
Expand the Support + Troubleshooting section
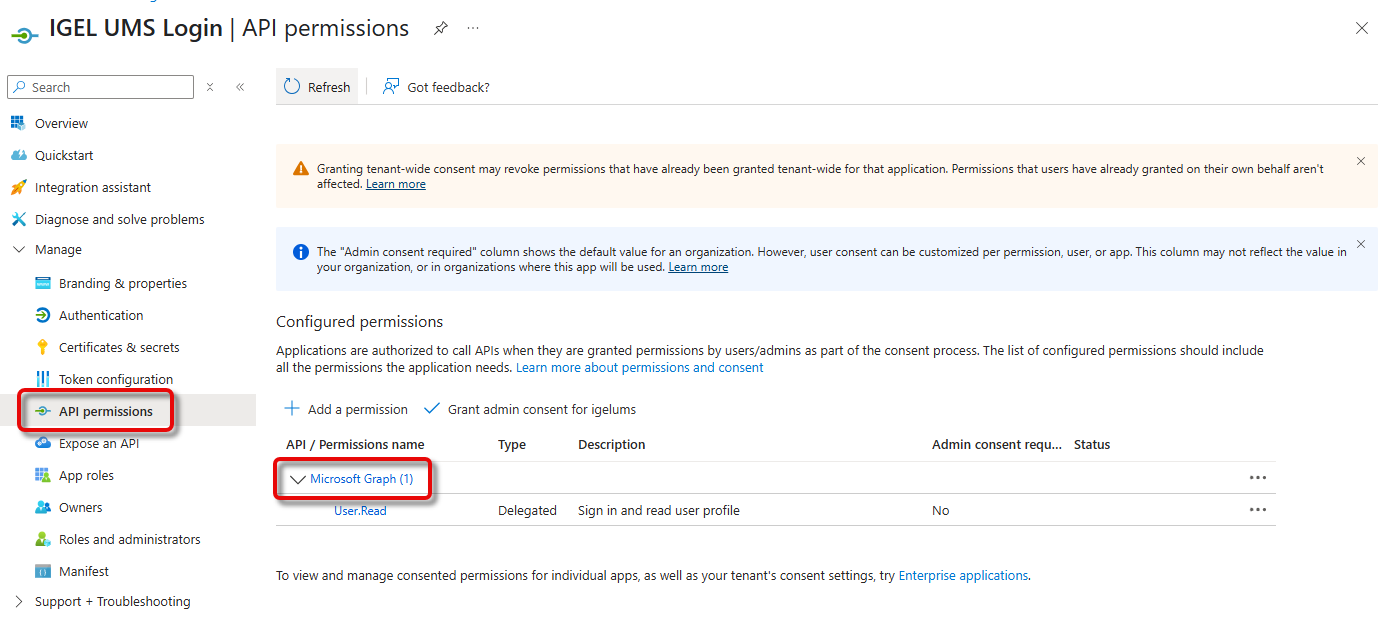19,602
